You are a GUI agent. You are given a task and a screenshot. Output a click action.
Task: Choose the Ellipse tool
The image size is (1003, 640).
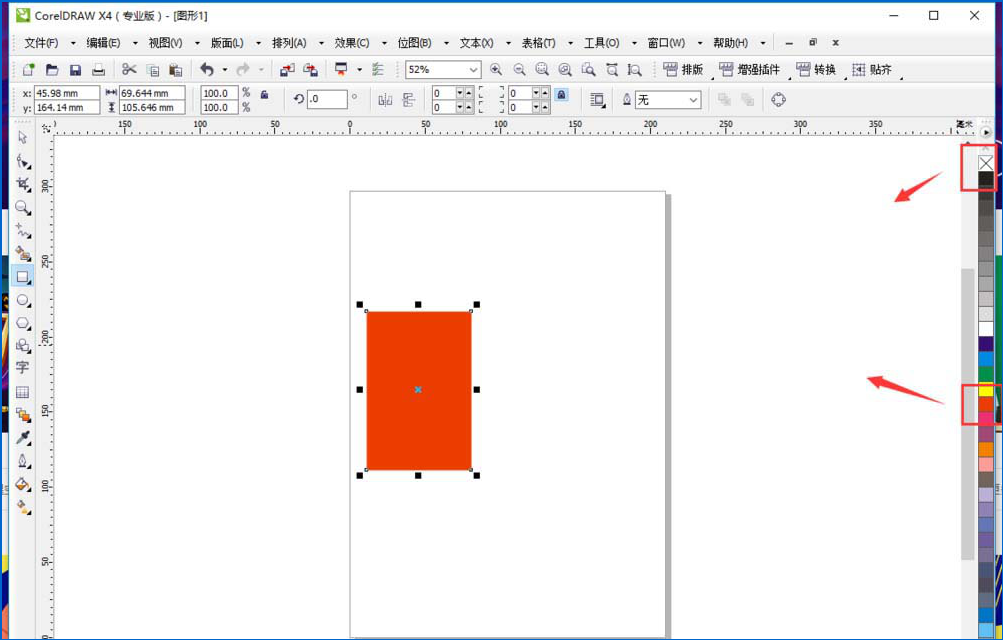22,300
